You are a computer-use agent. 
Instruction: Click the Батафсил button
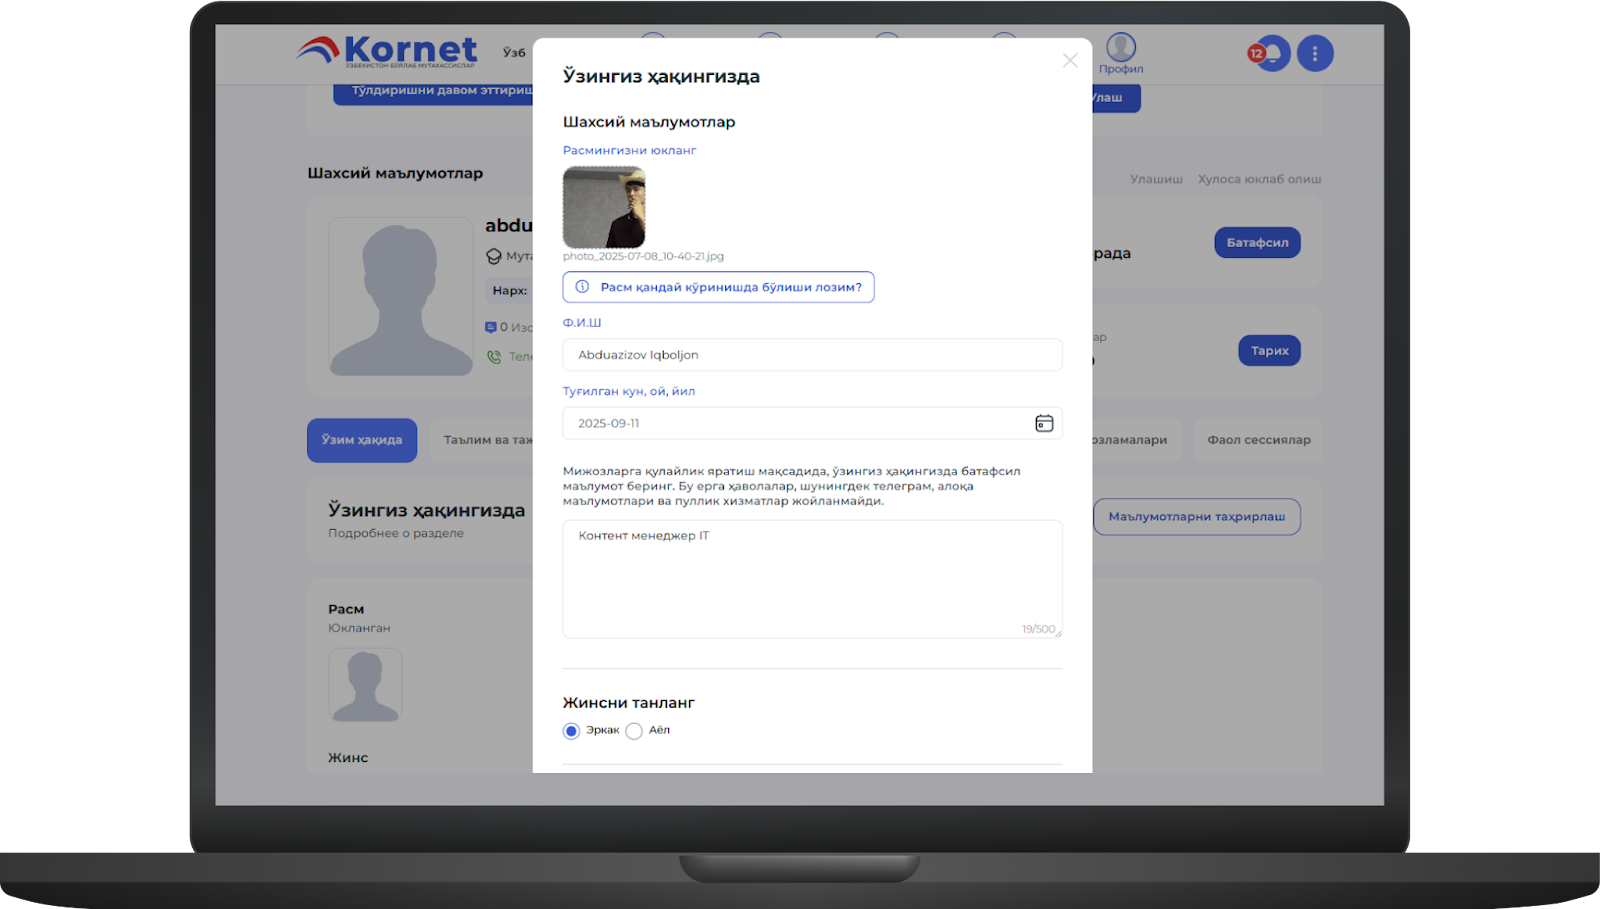coord(1257,243)
